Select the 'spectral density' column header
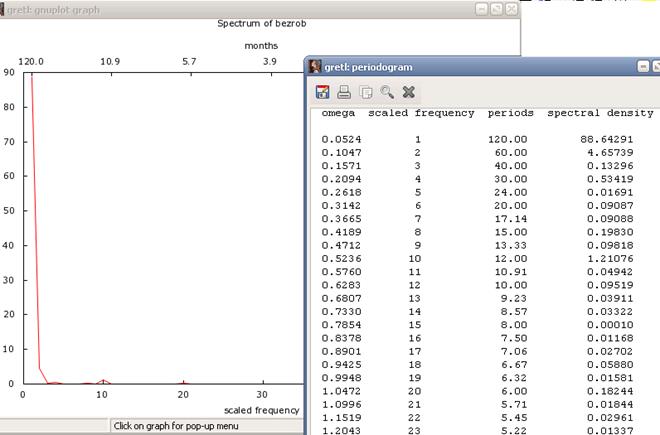This screenshot has height=435, width=660. (x=600, y=113)
